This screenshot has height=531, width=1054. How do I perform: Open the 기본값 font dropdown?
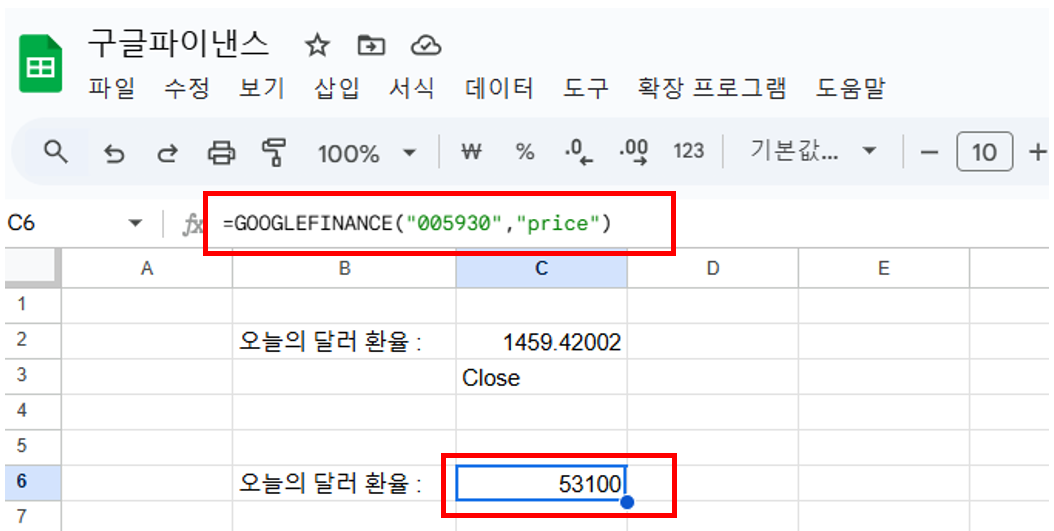(813, 151)
